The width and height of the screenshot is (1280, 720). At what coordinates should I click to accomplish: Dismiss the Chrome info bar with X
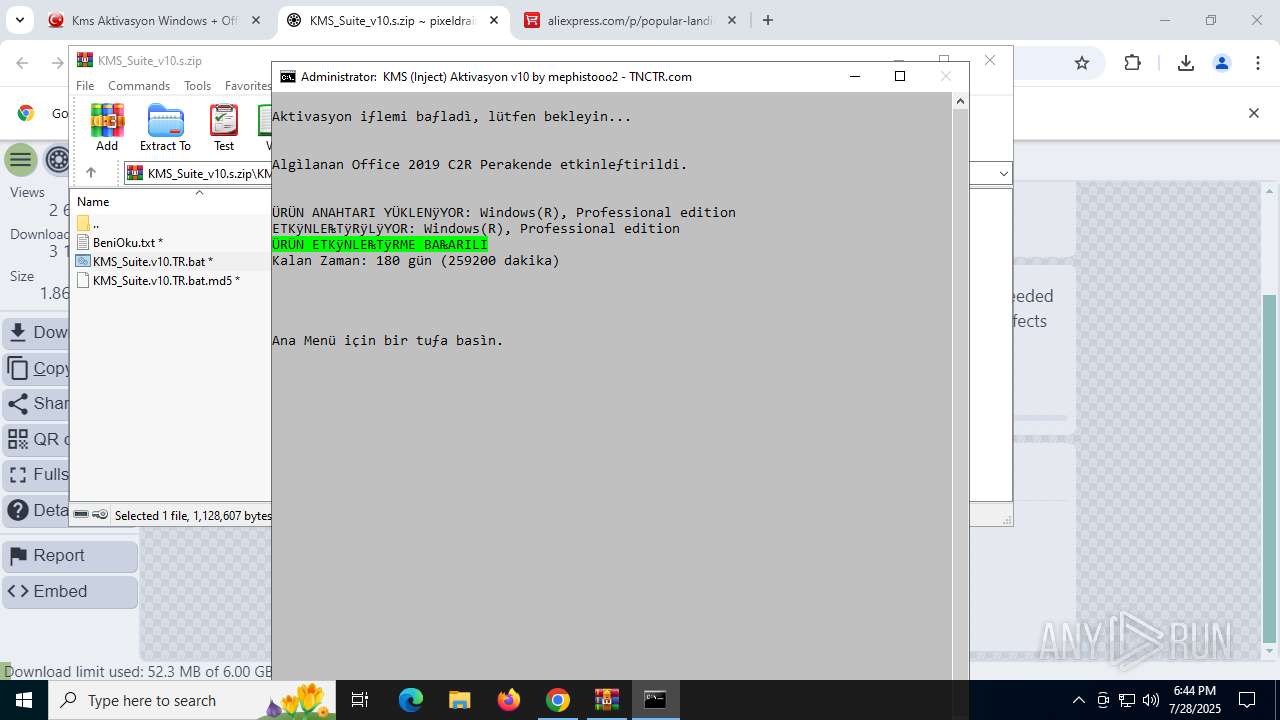click(x=1253, y=113)
